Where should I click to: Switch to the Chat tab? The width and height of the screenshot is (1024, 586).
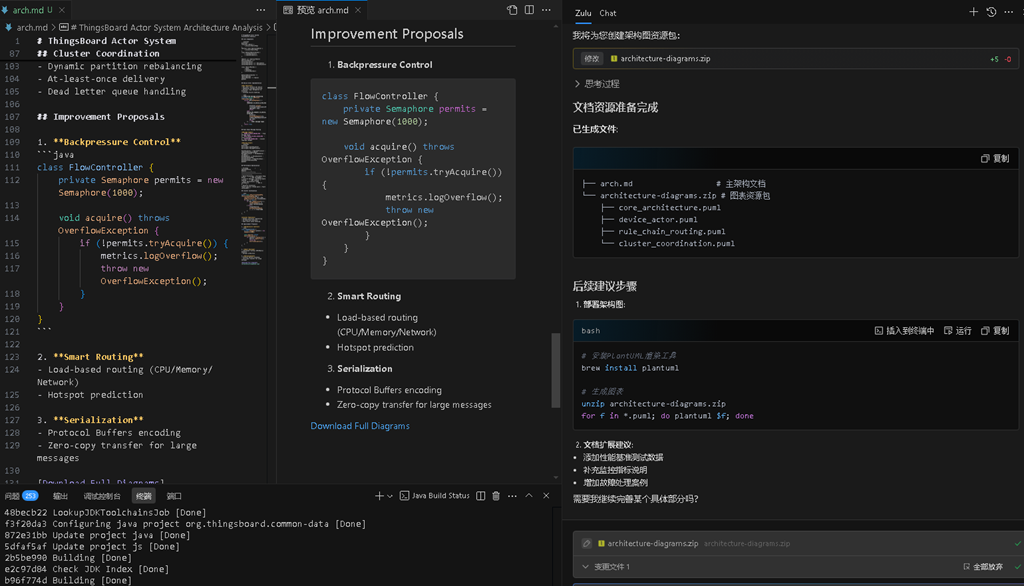click(x=607, y=13)
